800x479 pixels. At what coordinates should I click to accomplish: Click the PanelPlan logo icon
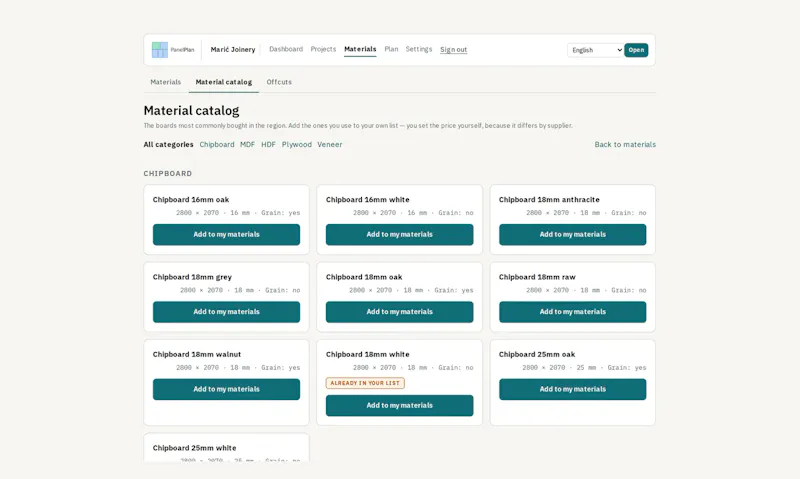[x=160, y=49]
